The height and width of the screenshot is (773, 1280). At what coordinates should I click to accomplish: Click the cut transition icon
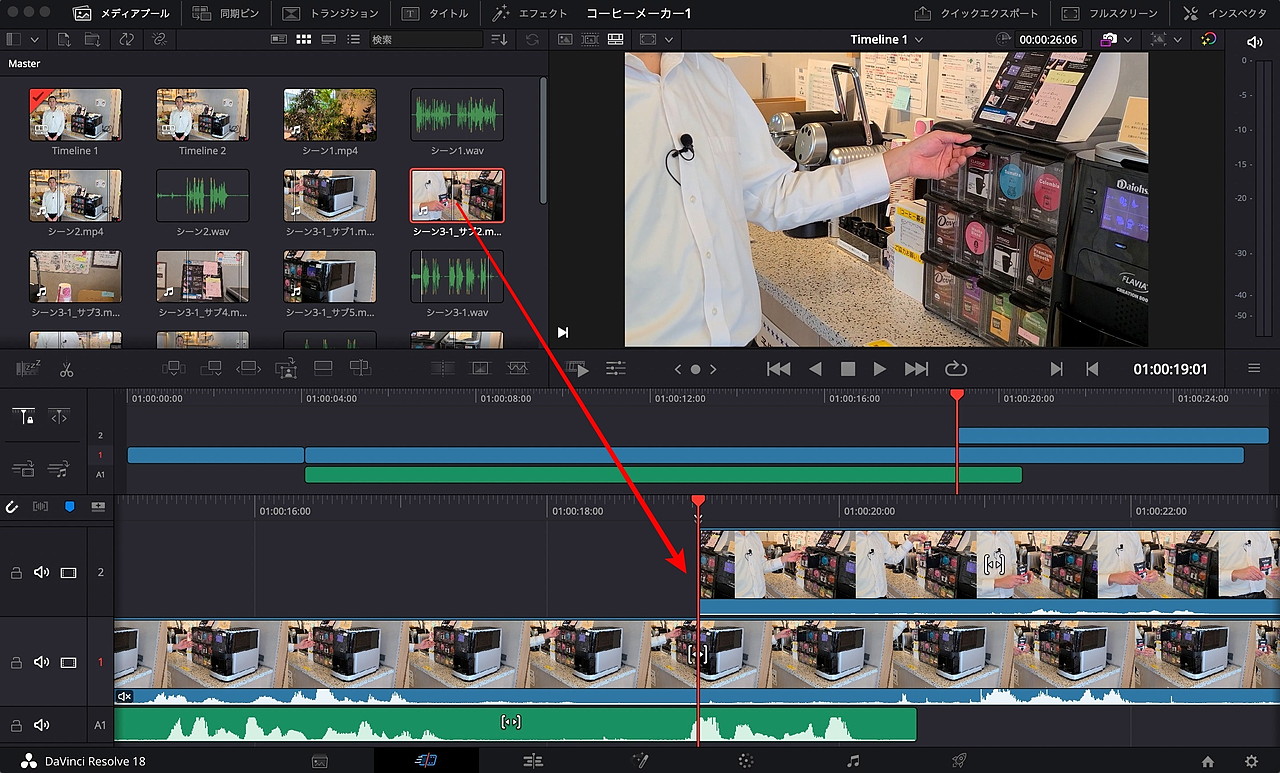tap(442, 369)
